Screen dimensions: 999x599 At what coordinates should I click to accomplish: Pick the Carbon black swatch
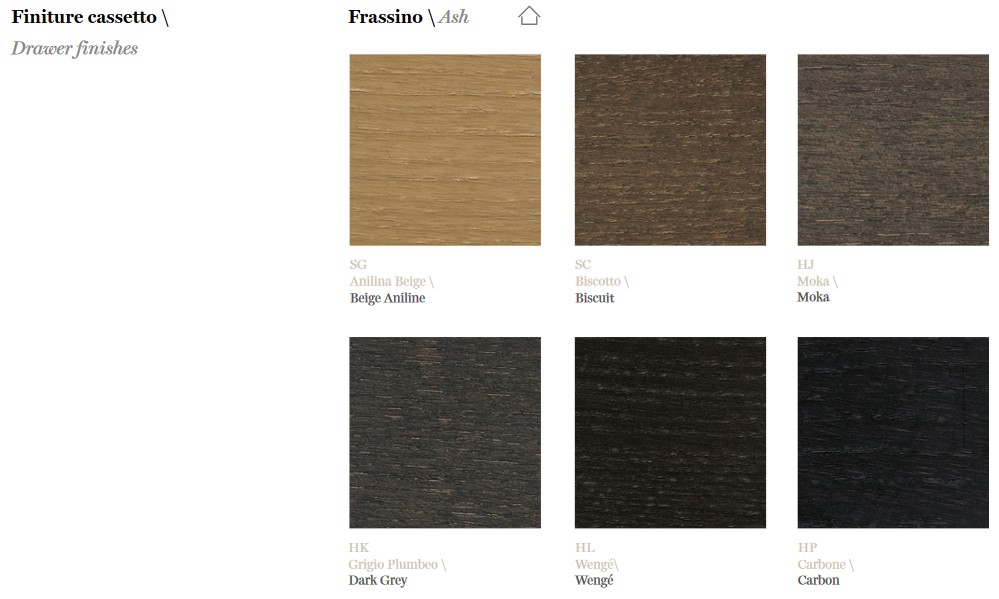893,433
